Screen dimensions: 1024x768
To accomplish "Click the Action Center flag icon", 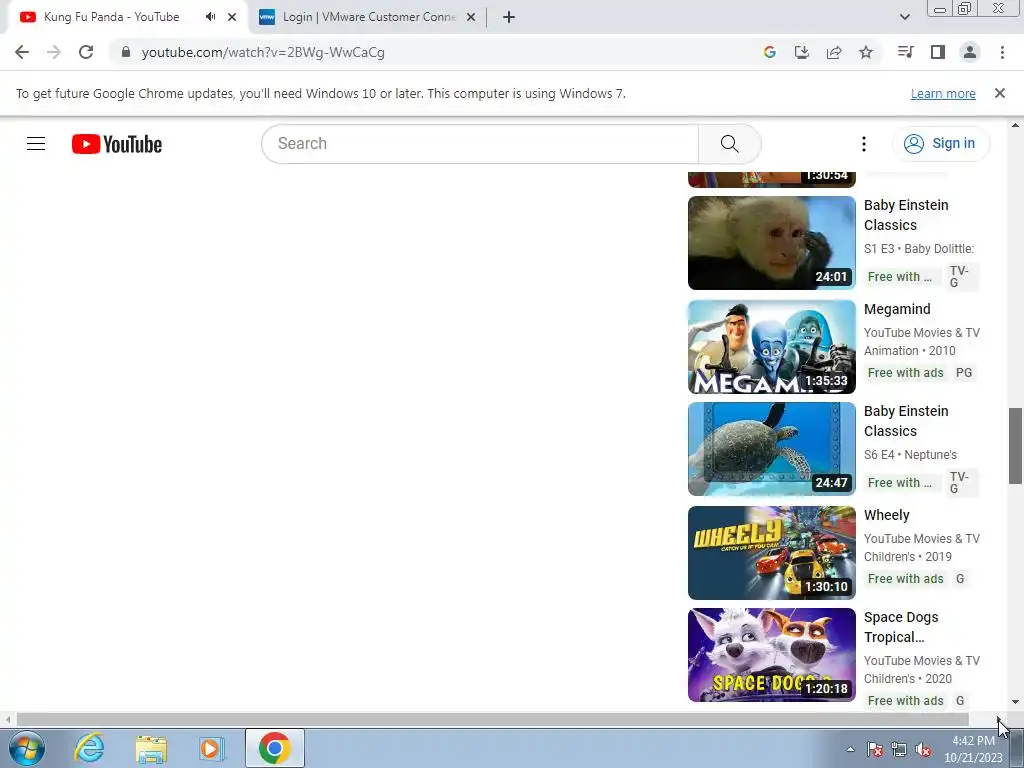I will click(875, 749).
